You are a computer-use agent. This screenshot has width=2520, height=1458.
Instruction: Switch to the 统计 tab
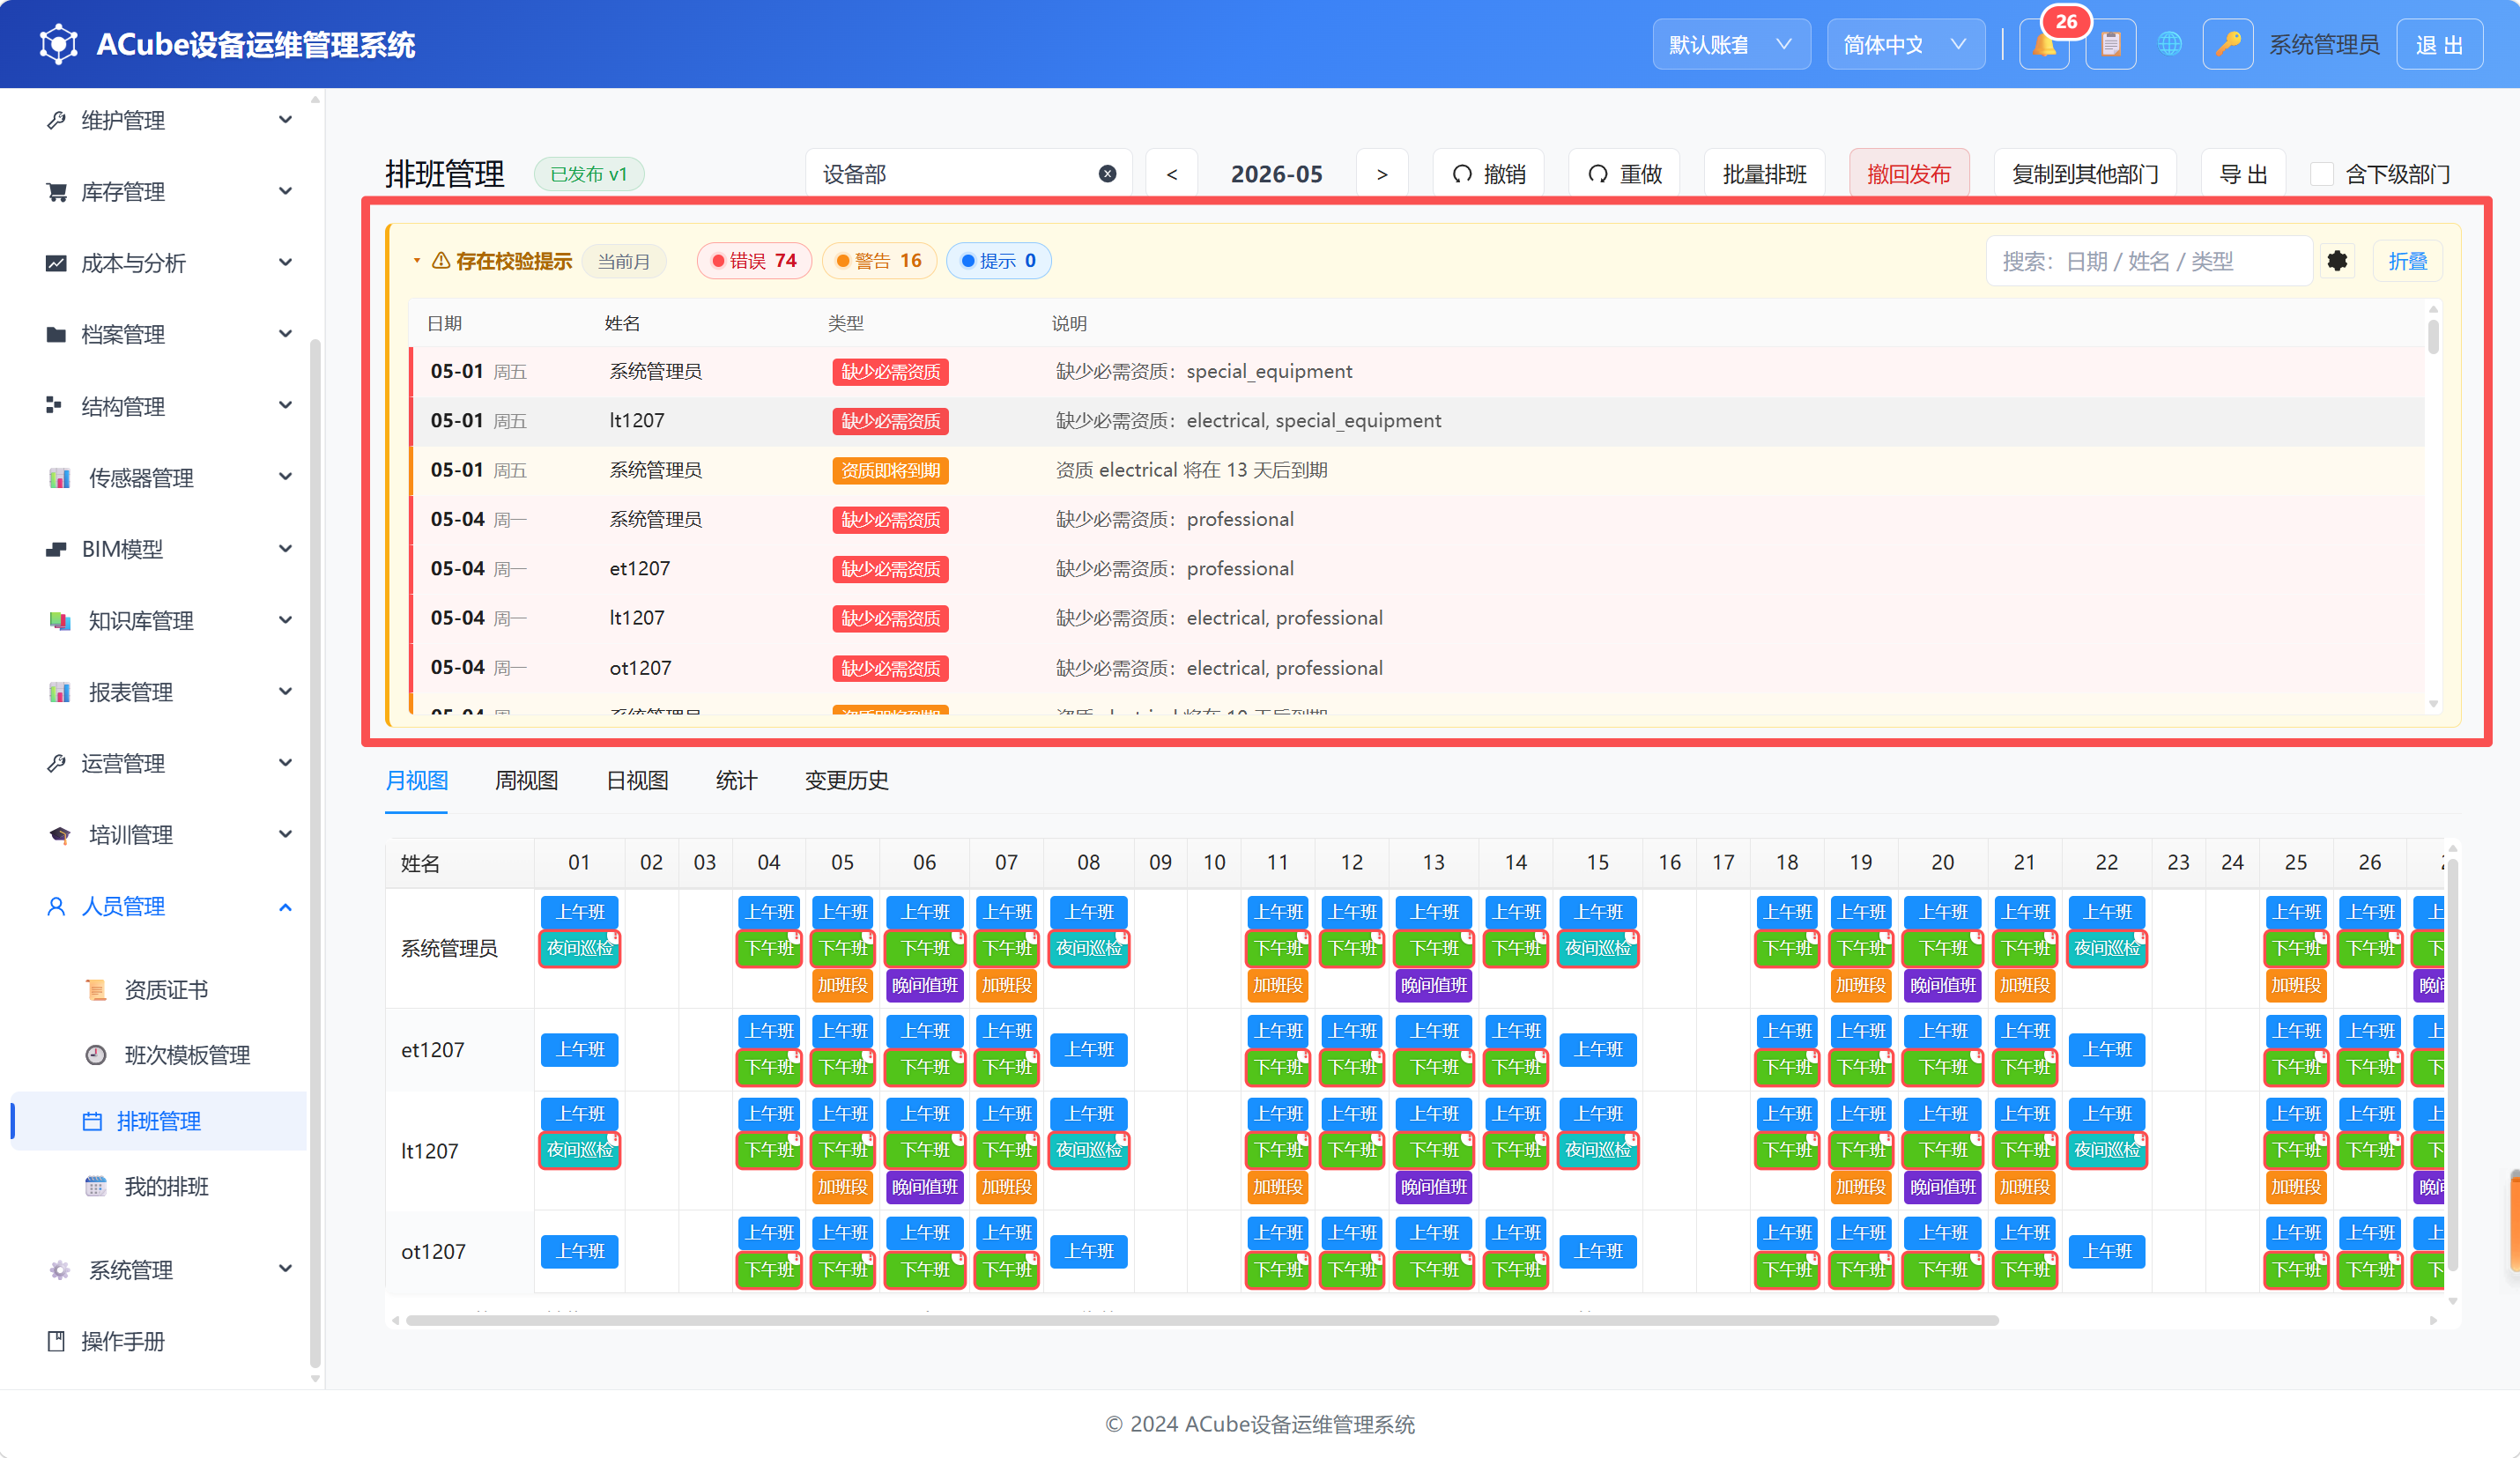[737, 780]
